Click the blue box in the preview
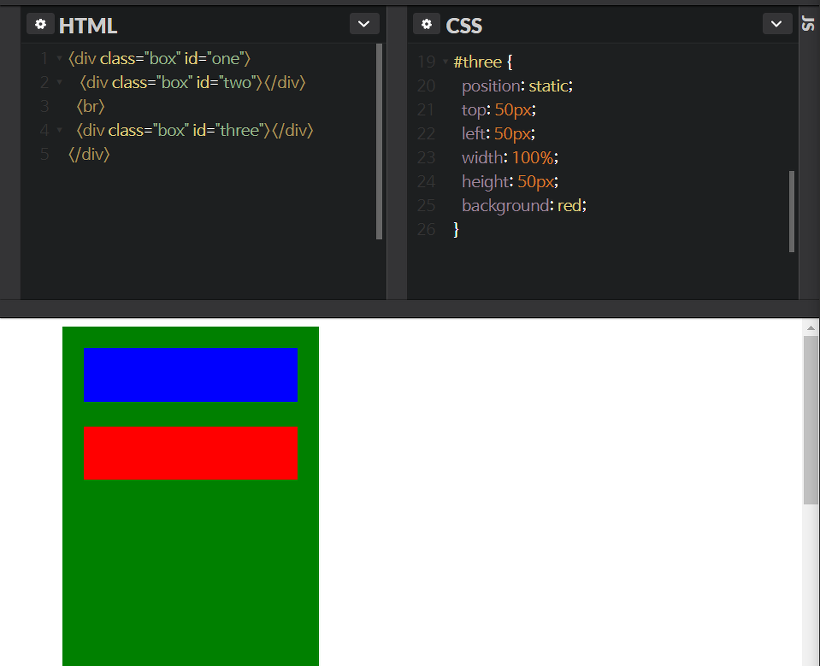820x666 pixels. point(191,375)
